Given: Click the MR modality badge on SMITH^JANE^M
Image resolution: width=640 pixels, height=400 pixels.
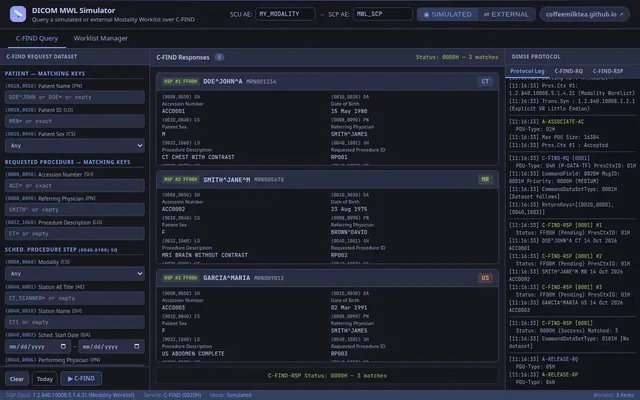Looking at the screenshot, I should coord(485,180).
